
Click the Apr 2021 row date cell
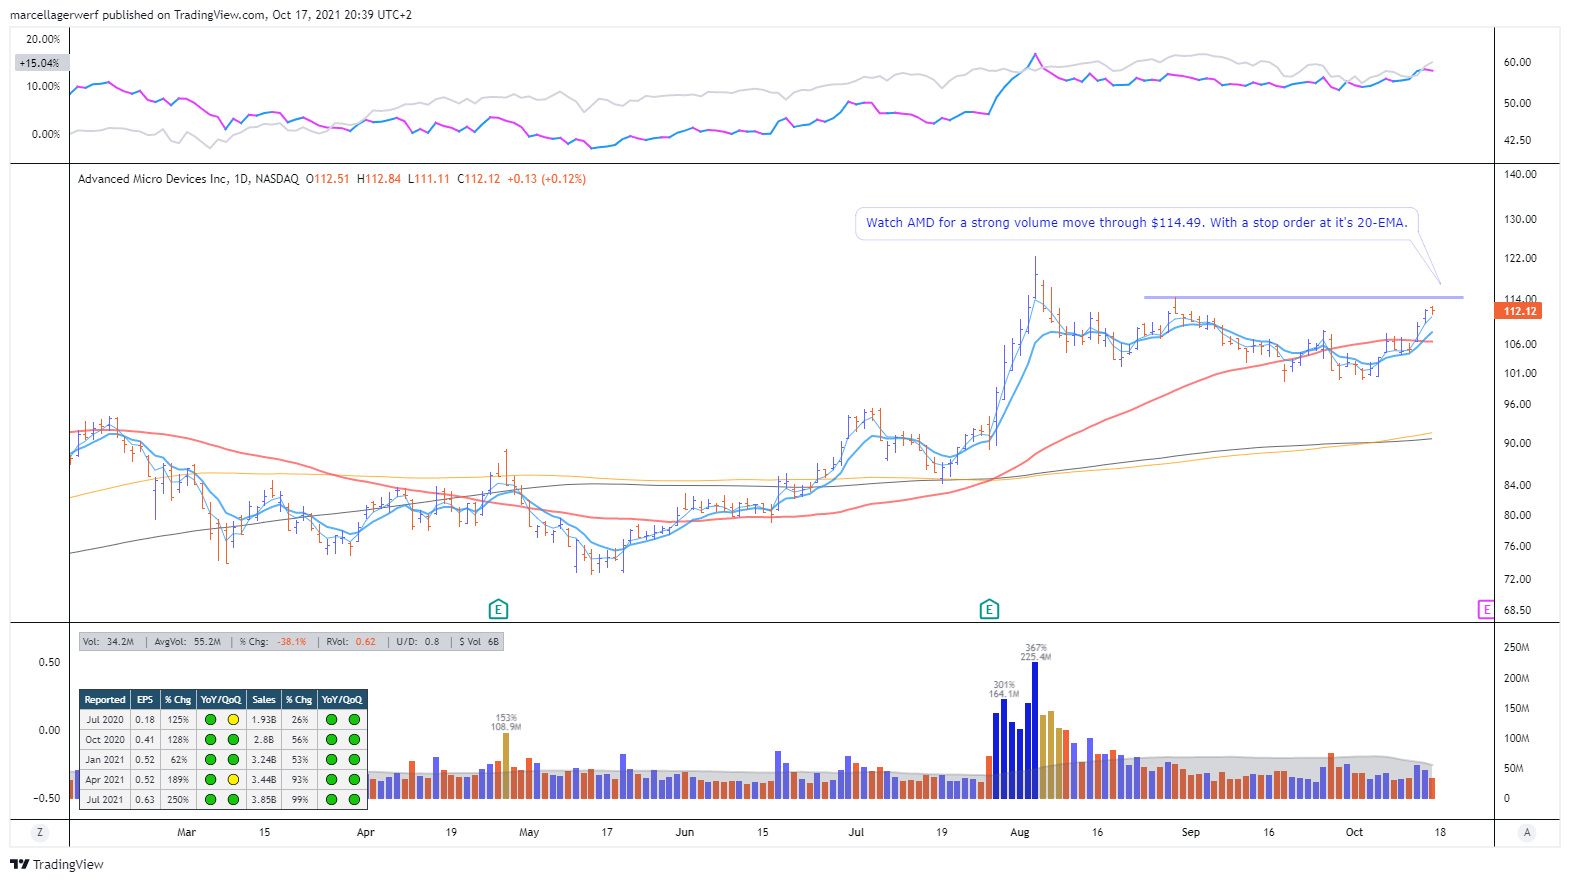105,780
